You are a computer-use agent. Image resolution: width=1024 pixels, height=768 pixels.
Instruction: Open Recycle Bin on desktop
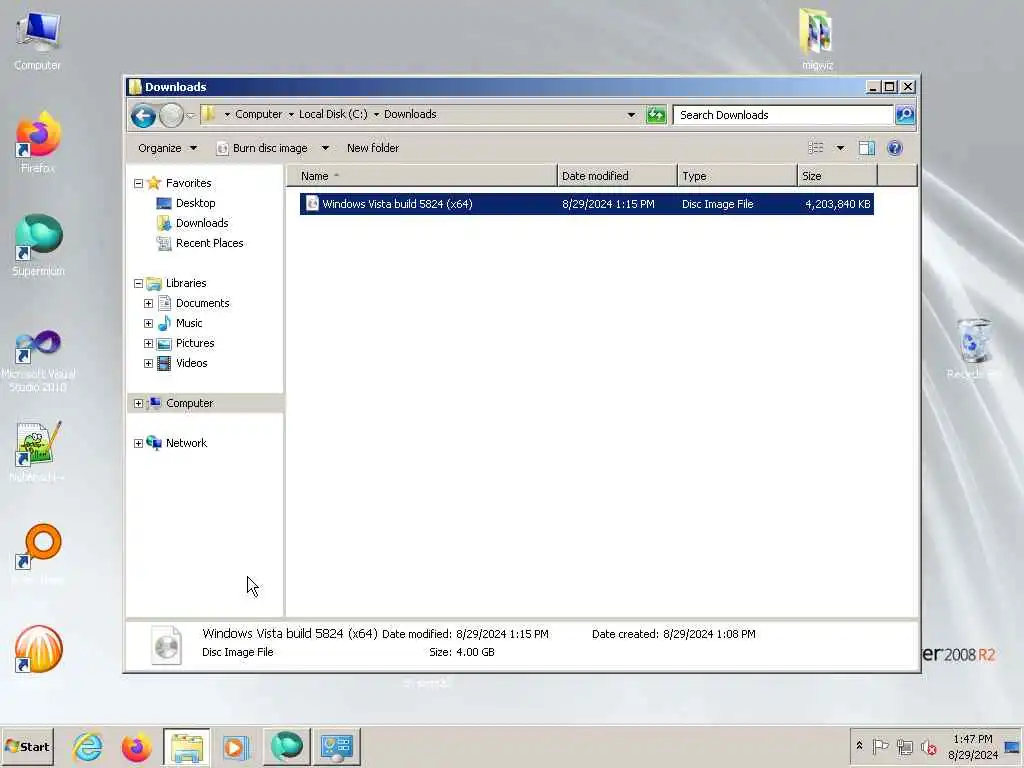(x=974, y=349)
